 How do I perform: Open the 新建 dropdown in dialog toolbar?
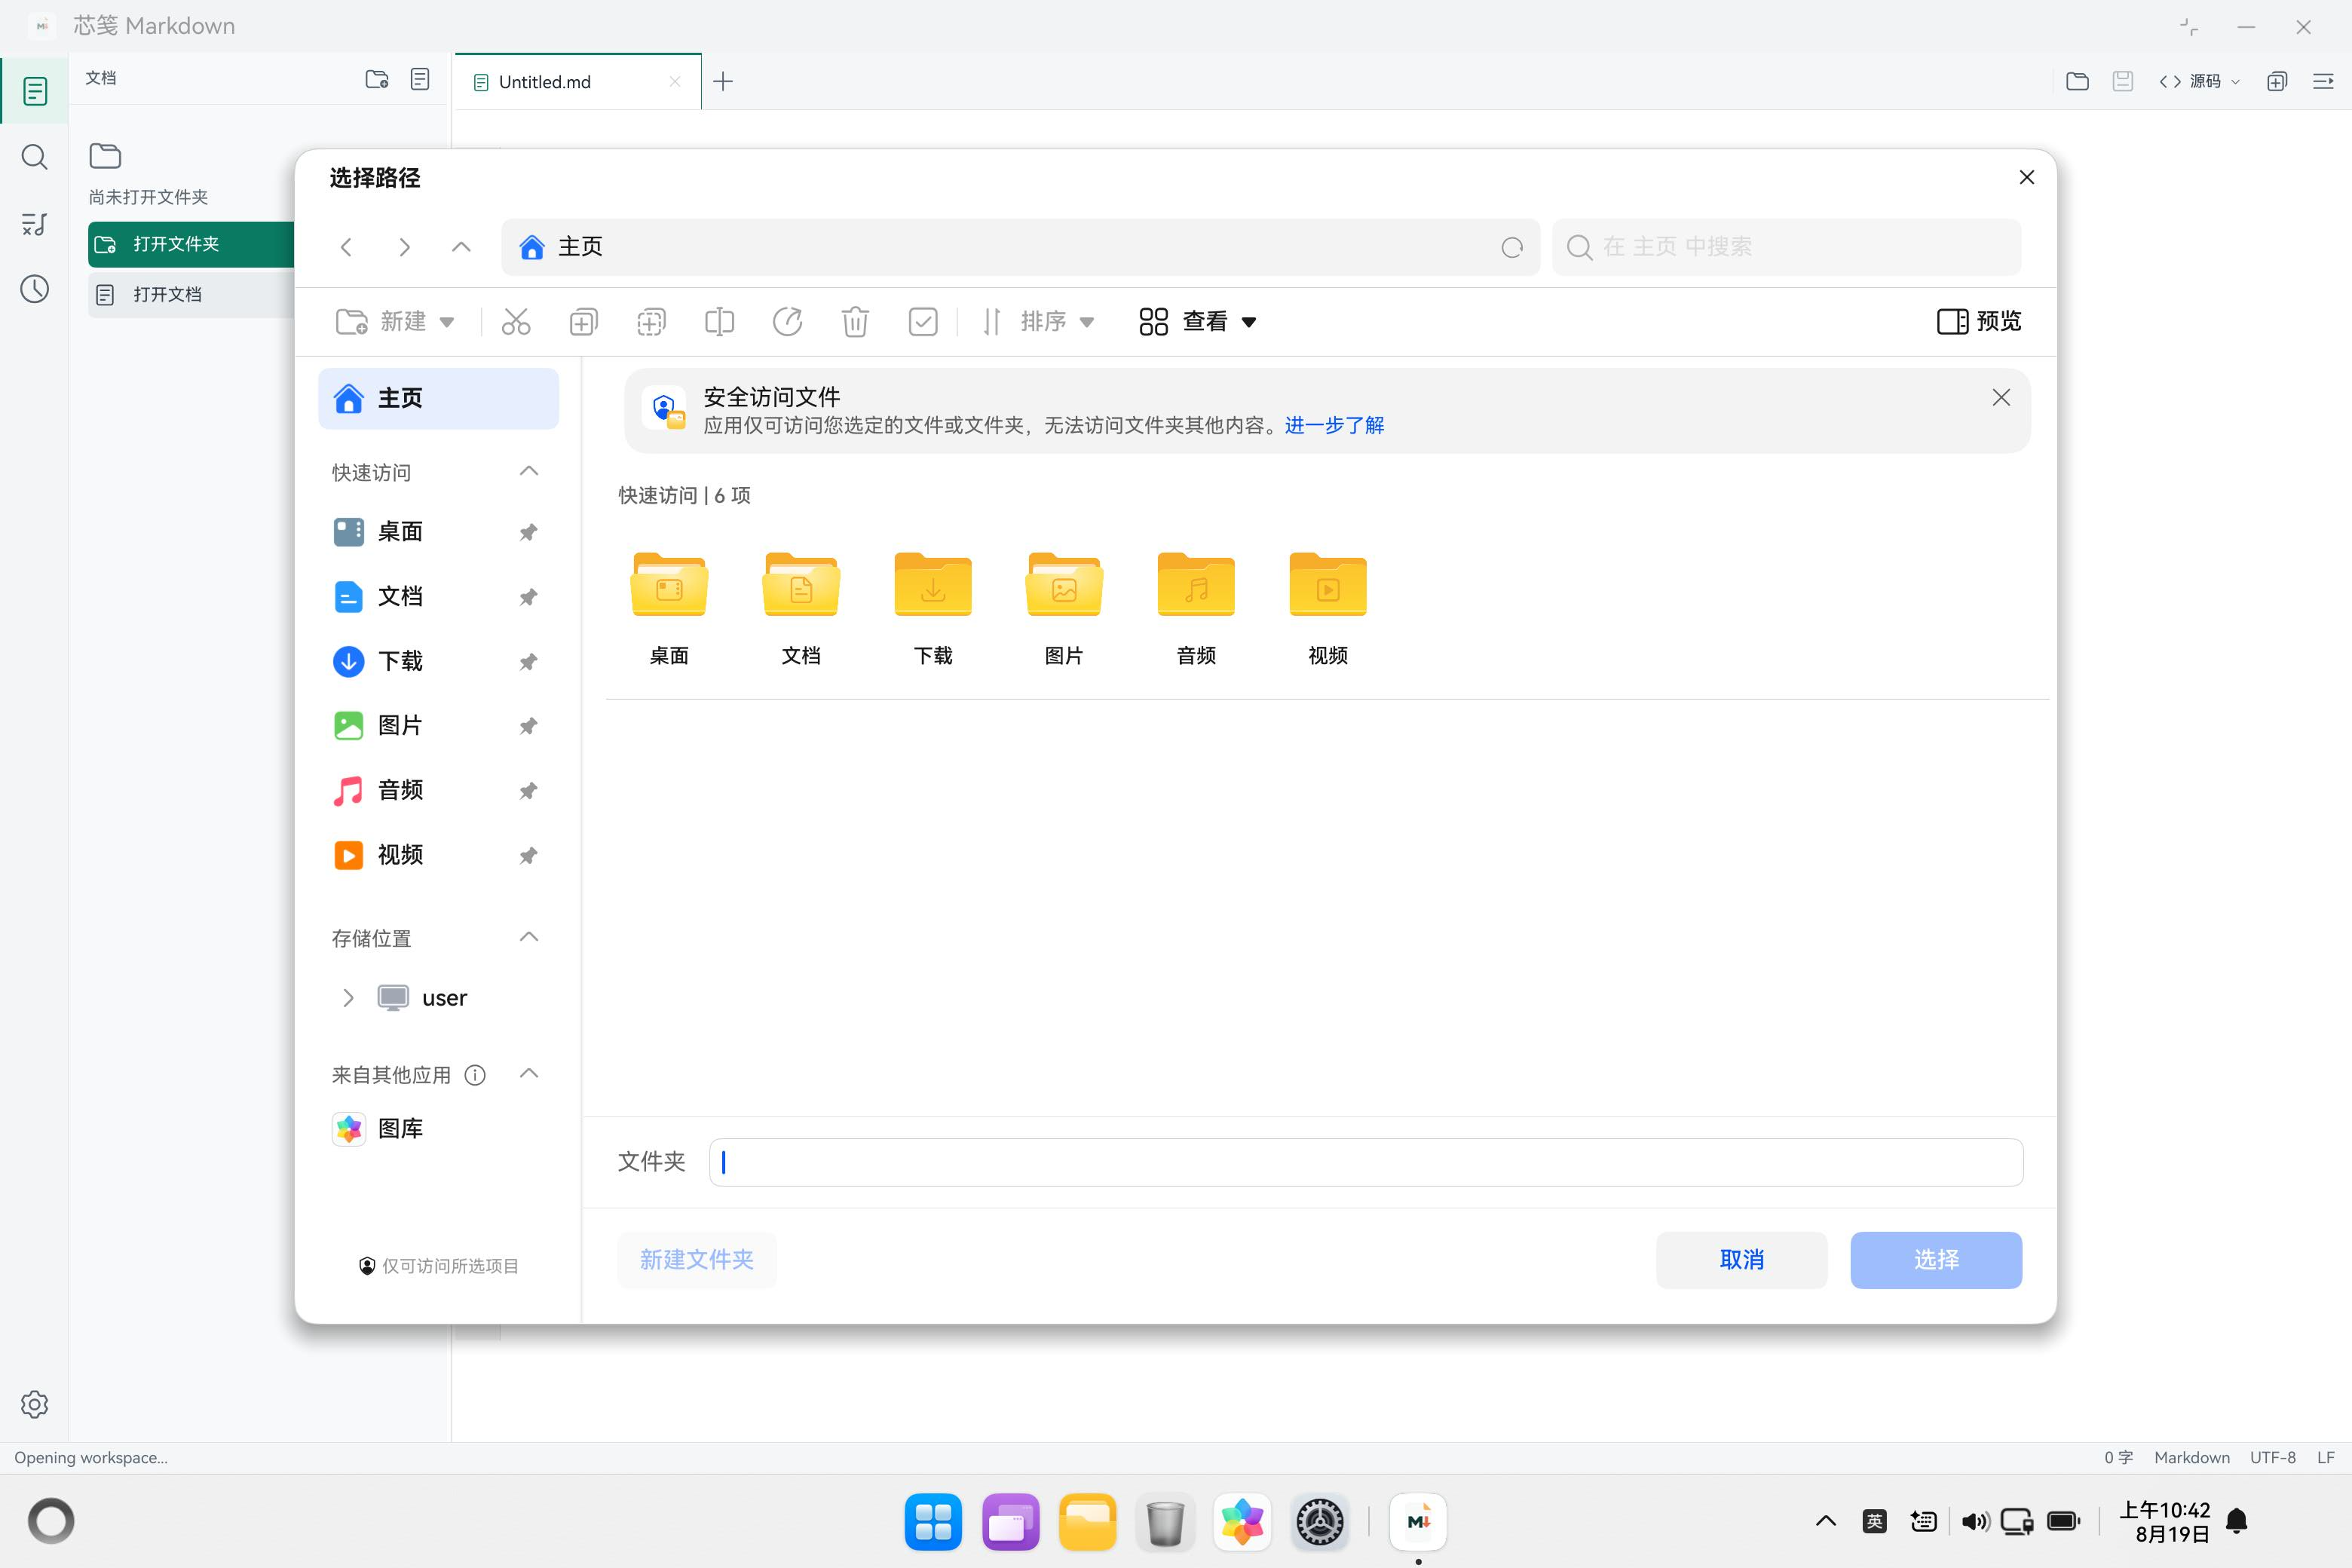tap(395, 321)
